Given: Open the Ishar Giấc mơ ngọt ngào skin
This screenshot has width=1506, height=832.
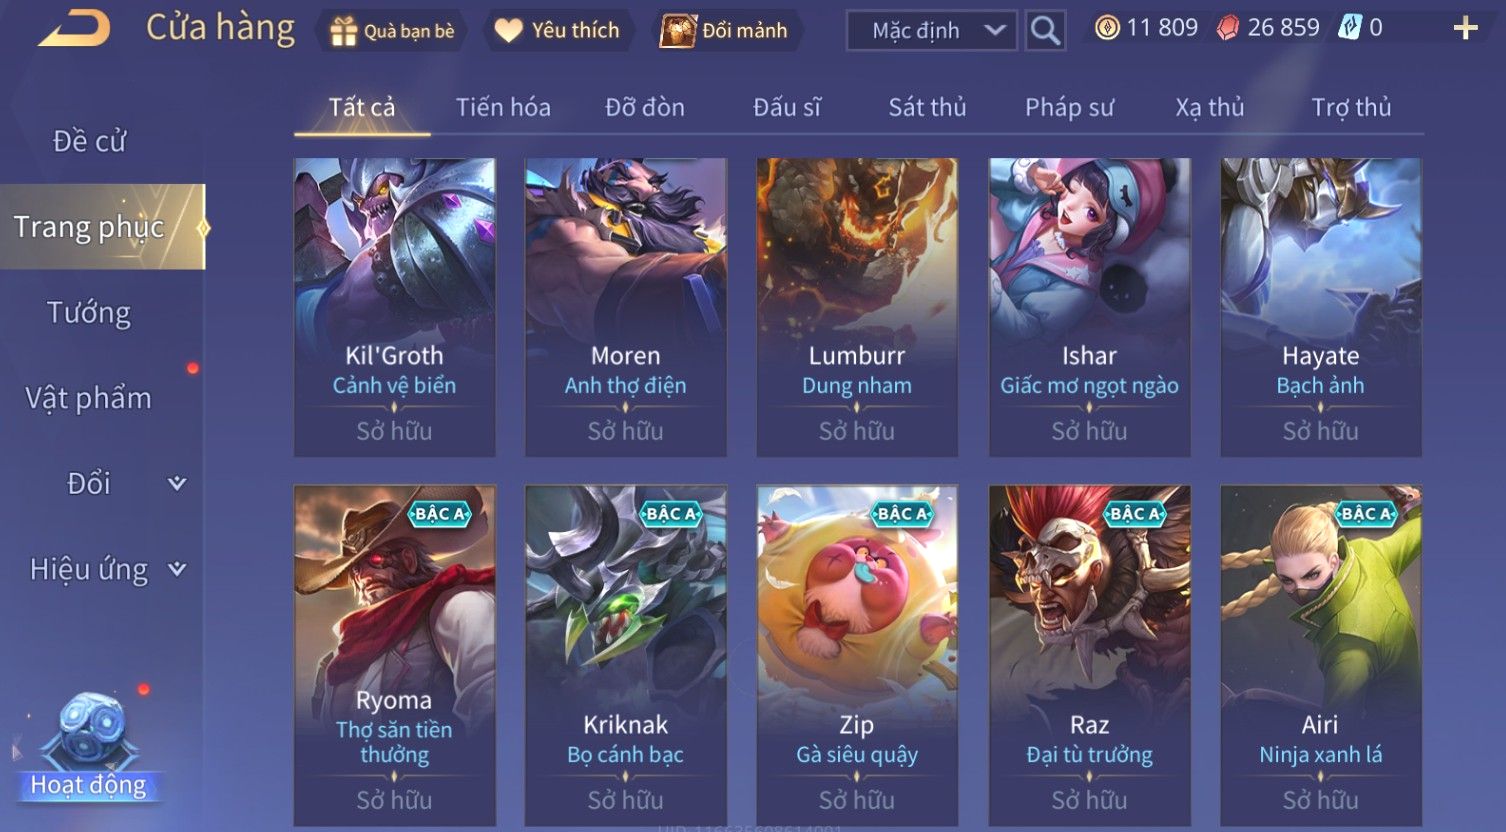Looking at the screenshot, I should tap(1089, 307).
